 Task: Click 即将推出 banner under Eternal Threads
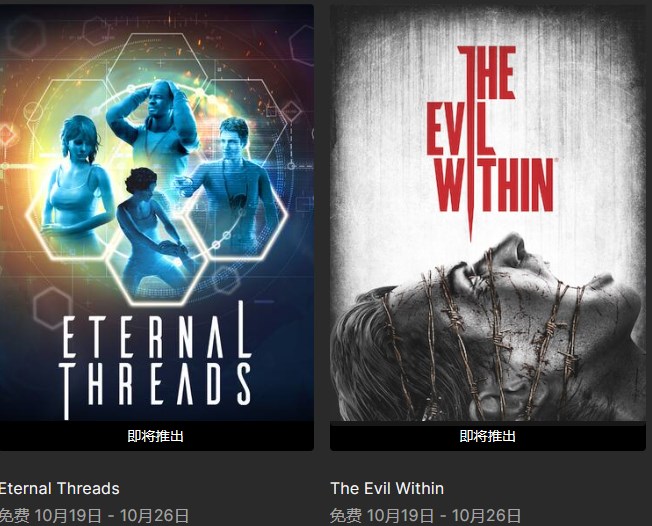tap(157, 436)
